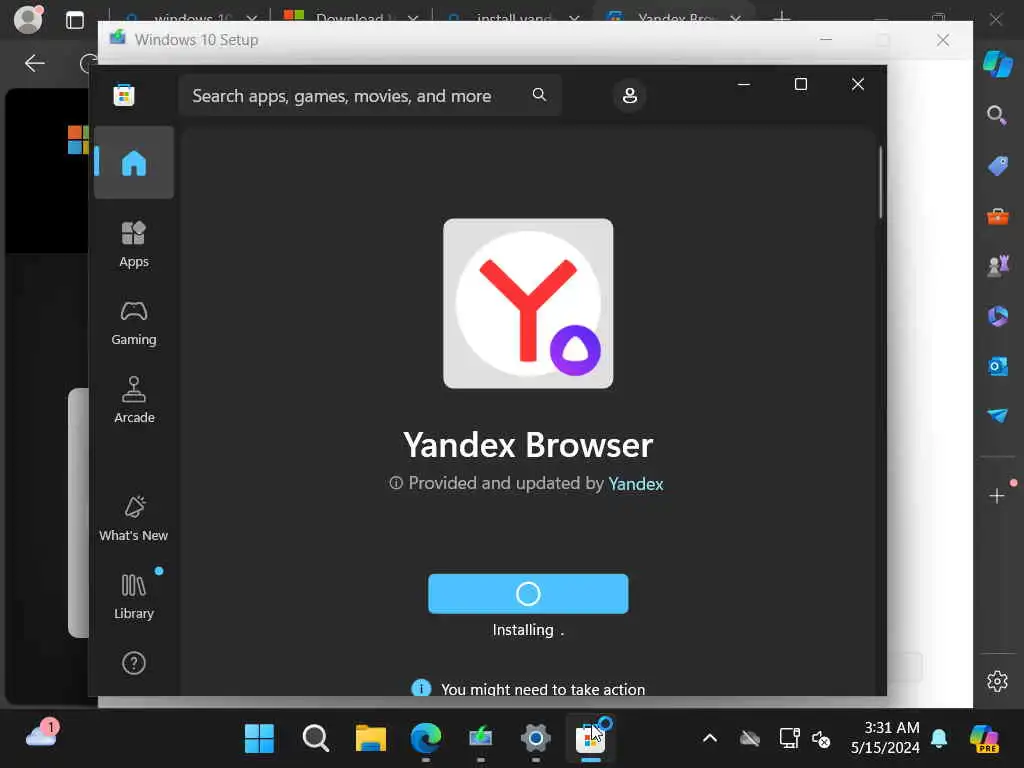1024x768 pixels.
Task: Open the Store user account icon
Action: tap(630, 95)
